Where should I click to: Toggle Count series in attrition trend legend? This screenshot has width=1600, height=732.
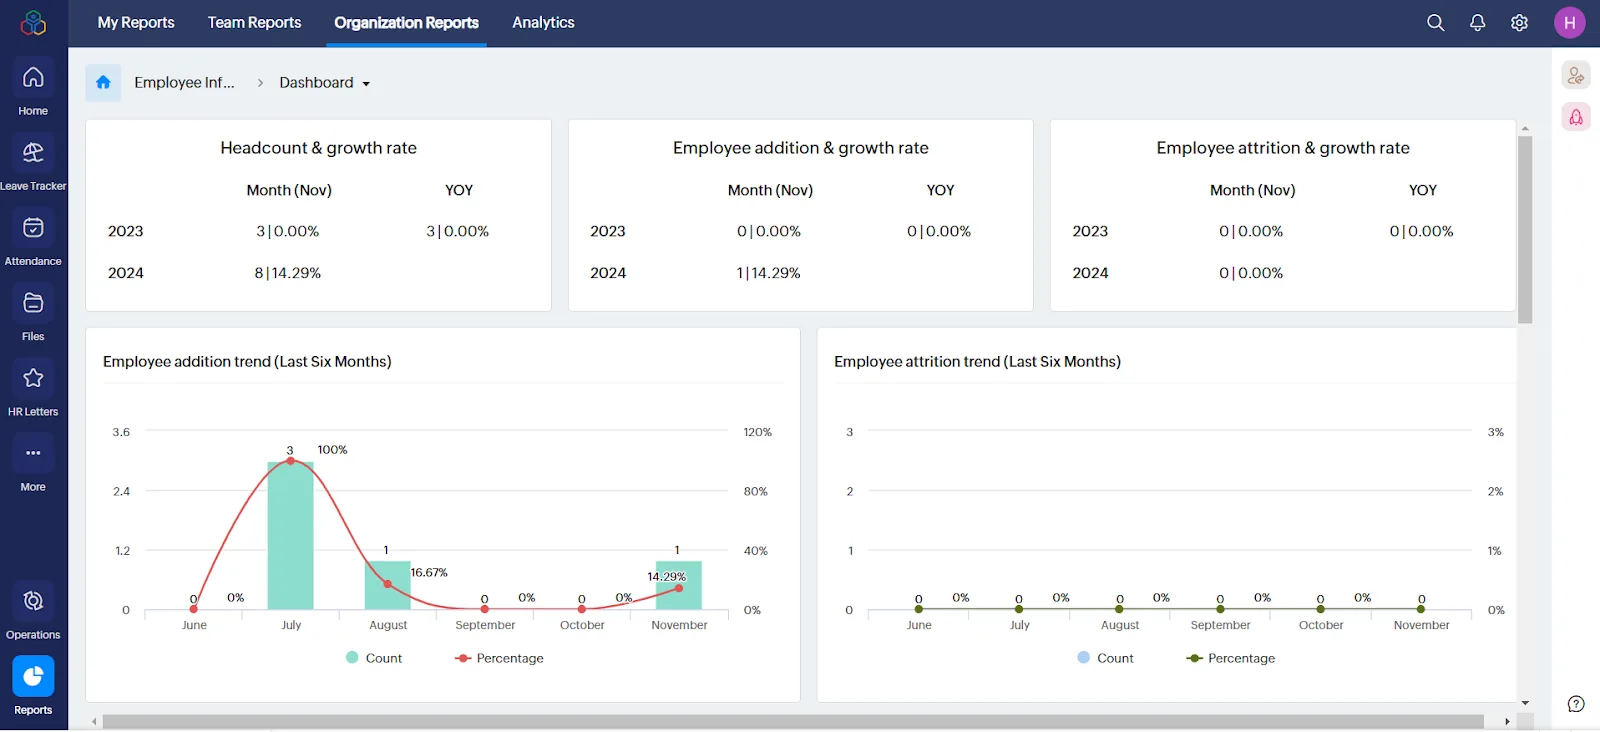click(1105, 658)
